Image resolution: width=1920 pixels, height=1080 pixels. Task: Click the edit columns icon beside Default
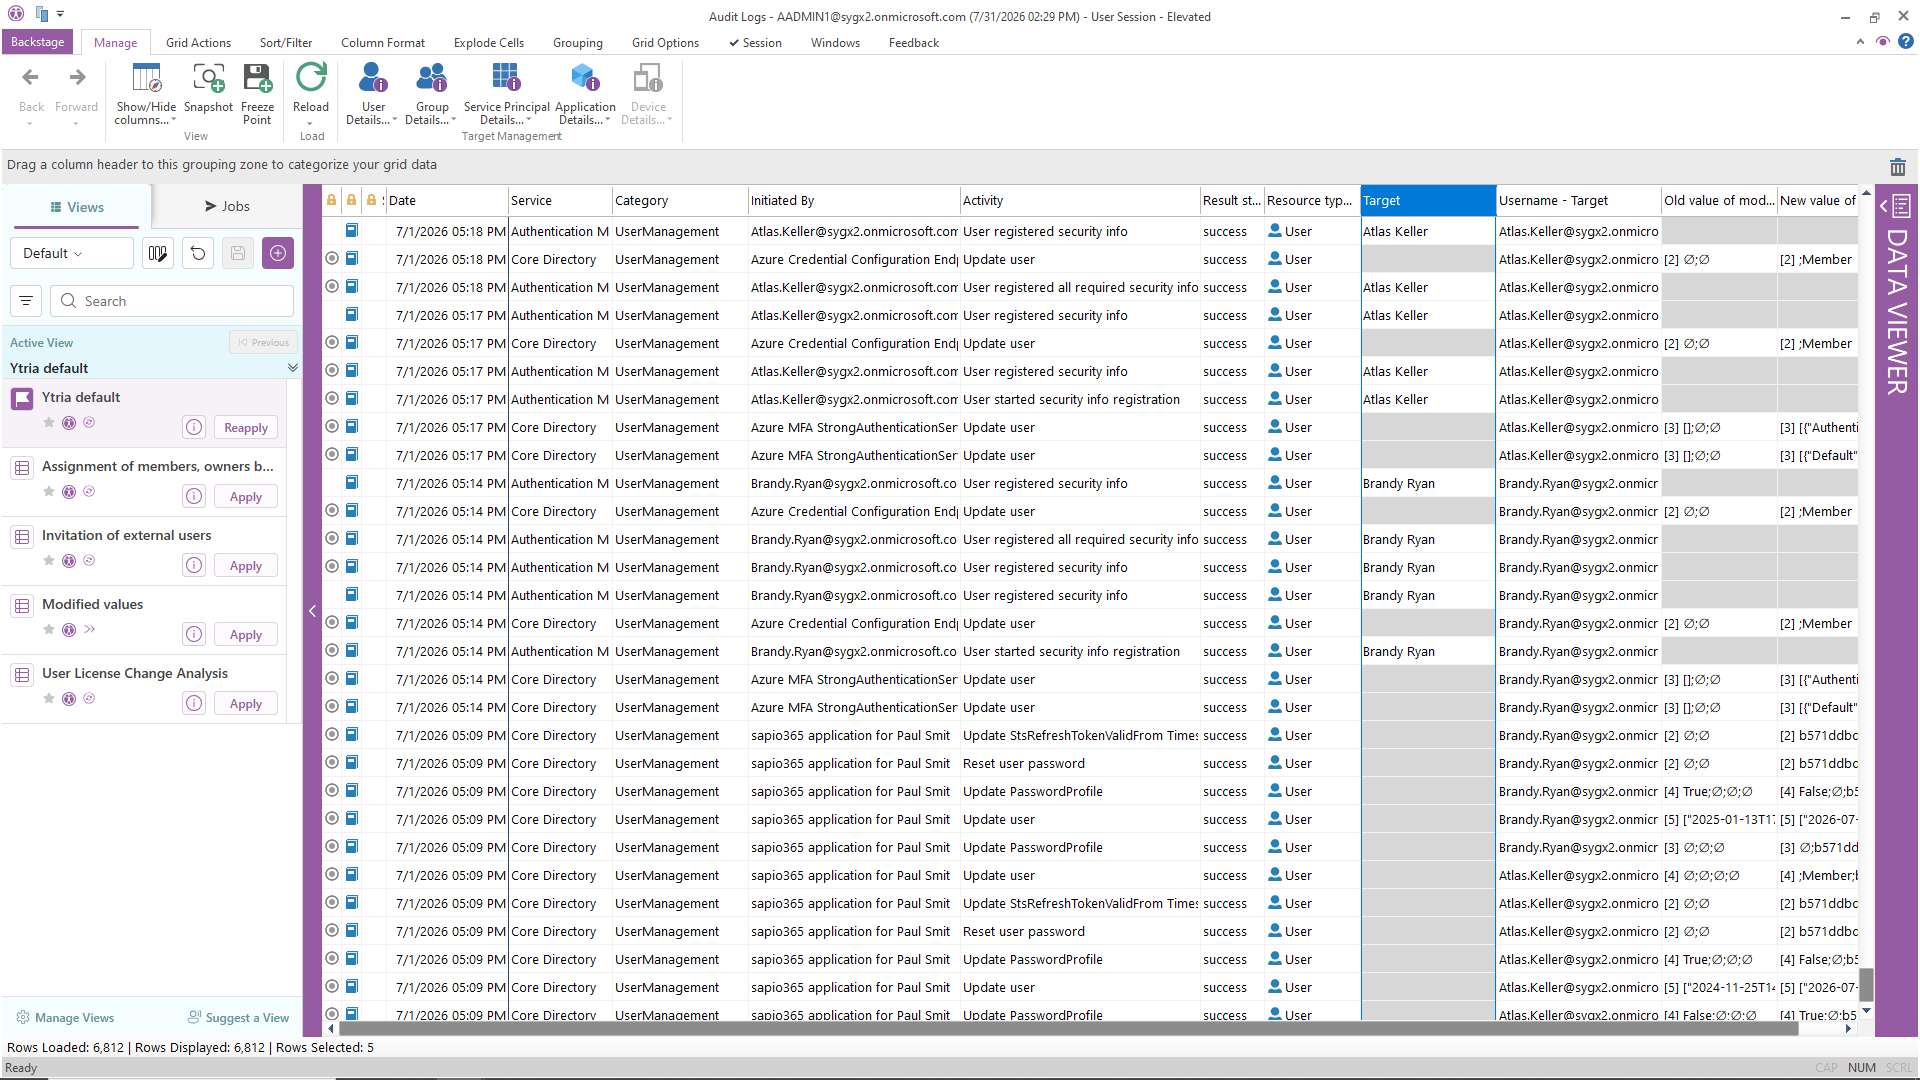click(157, 254)
